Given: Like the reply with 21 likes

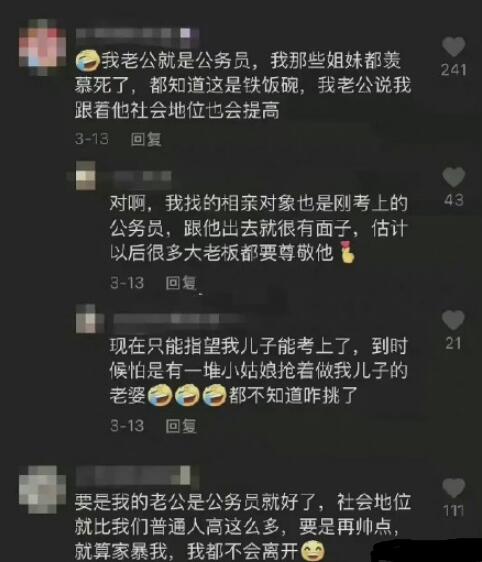Looking at the screenshot, I should pyautogui.click(x=453, y=320).
